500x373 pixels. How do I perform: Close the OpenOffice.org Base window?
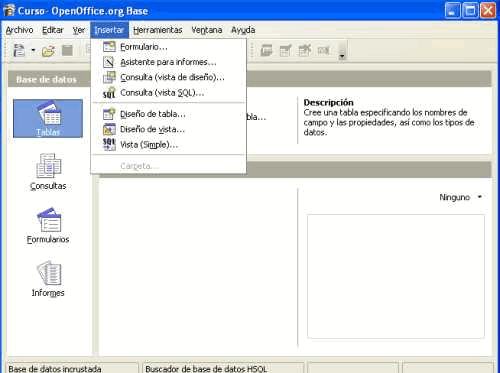point(488,10)
